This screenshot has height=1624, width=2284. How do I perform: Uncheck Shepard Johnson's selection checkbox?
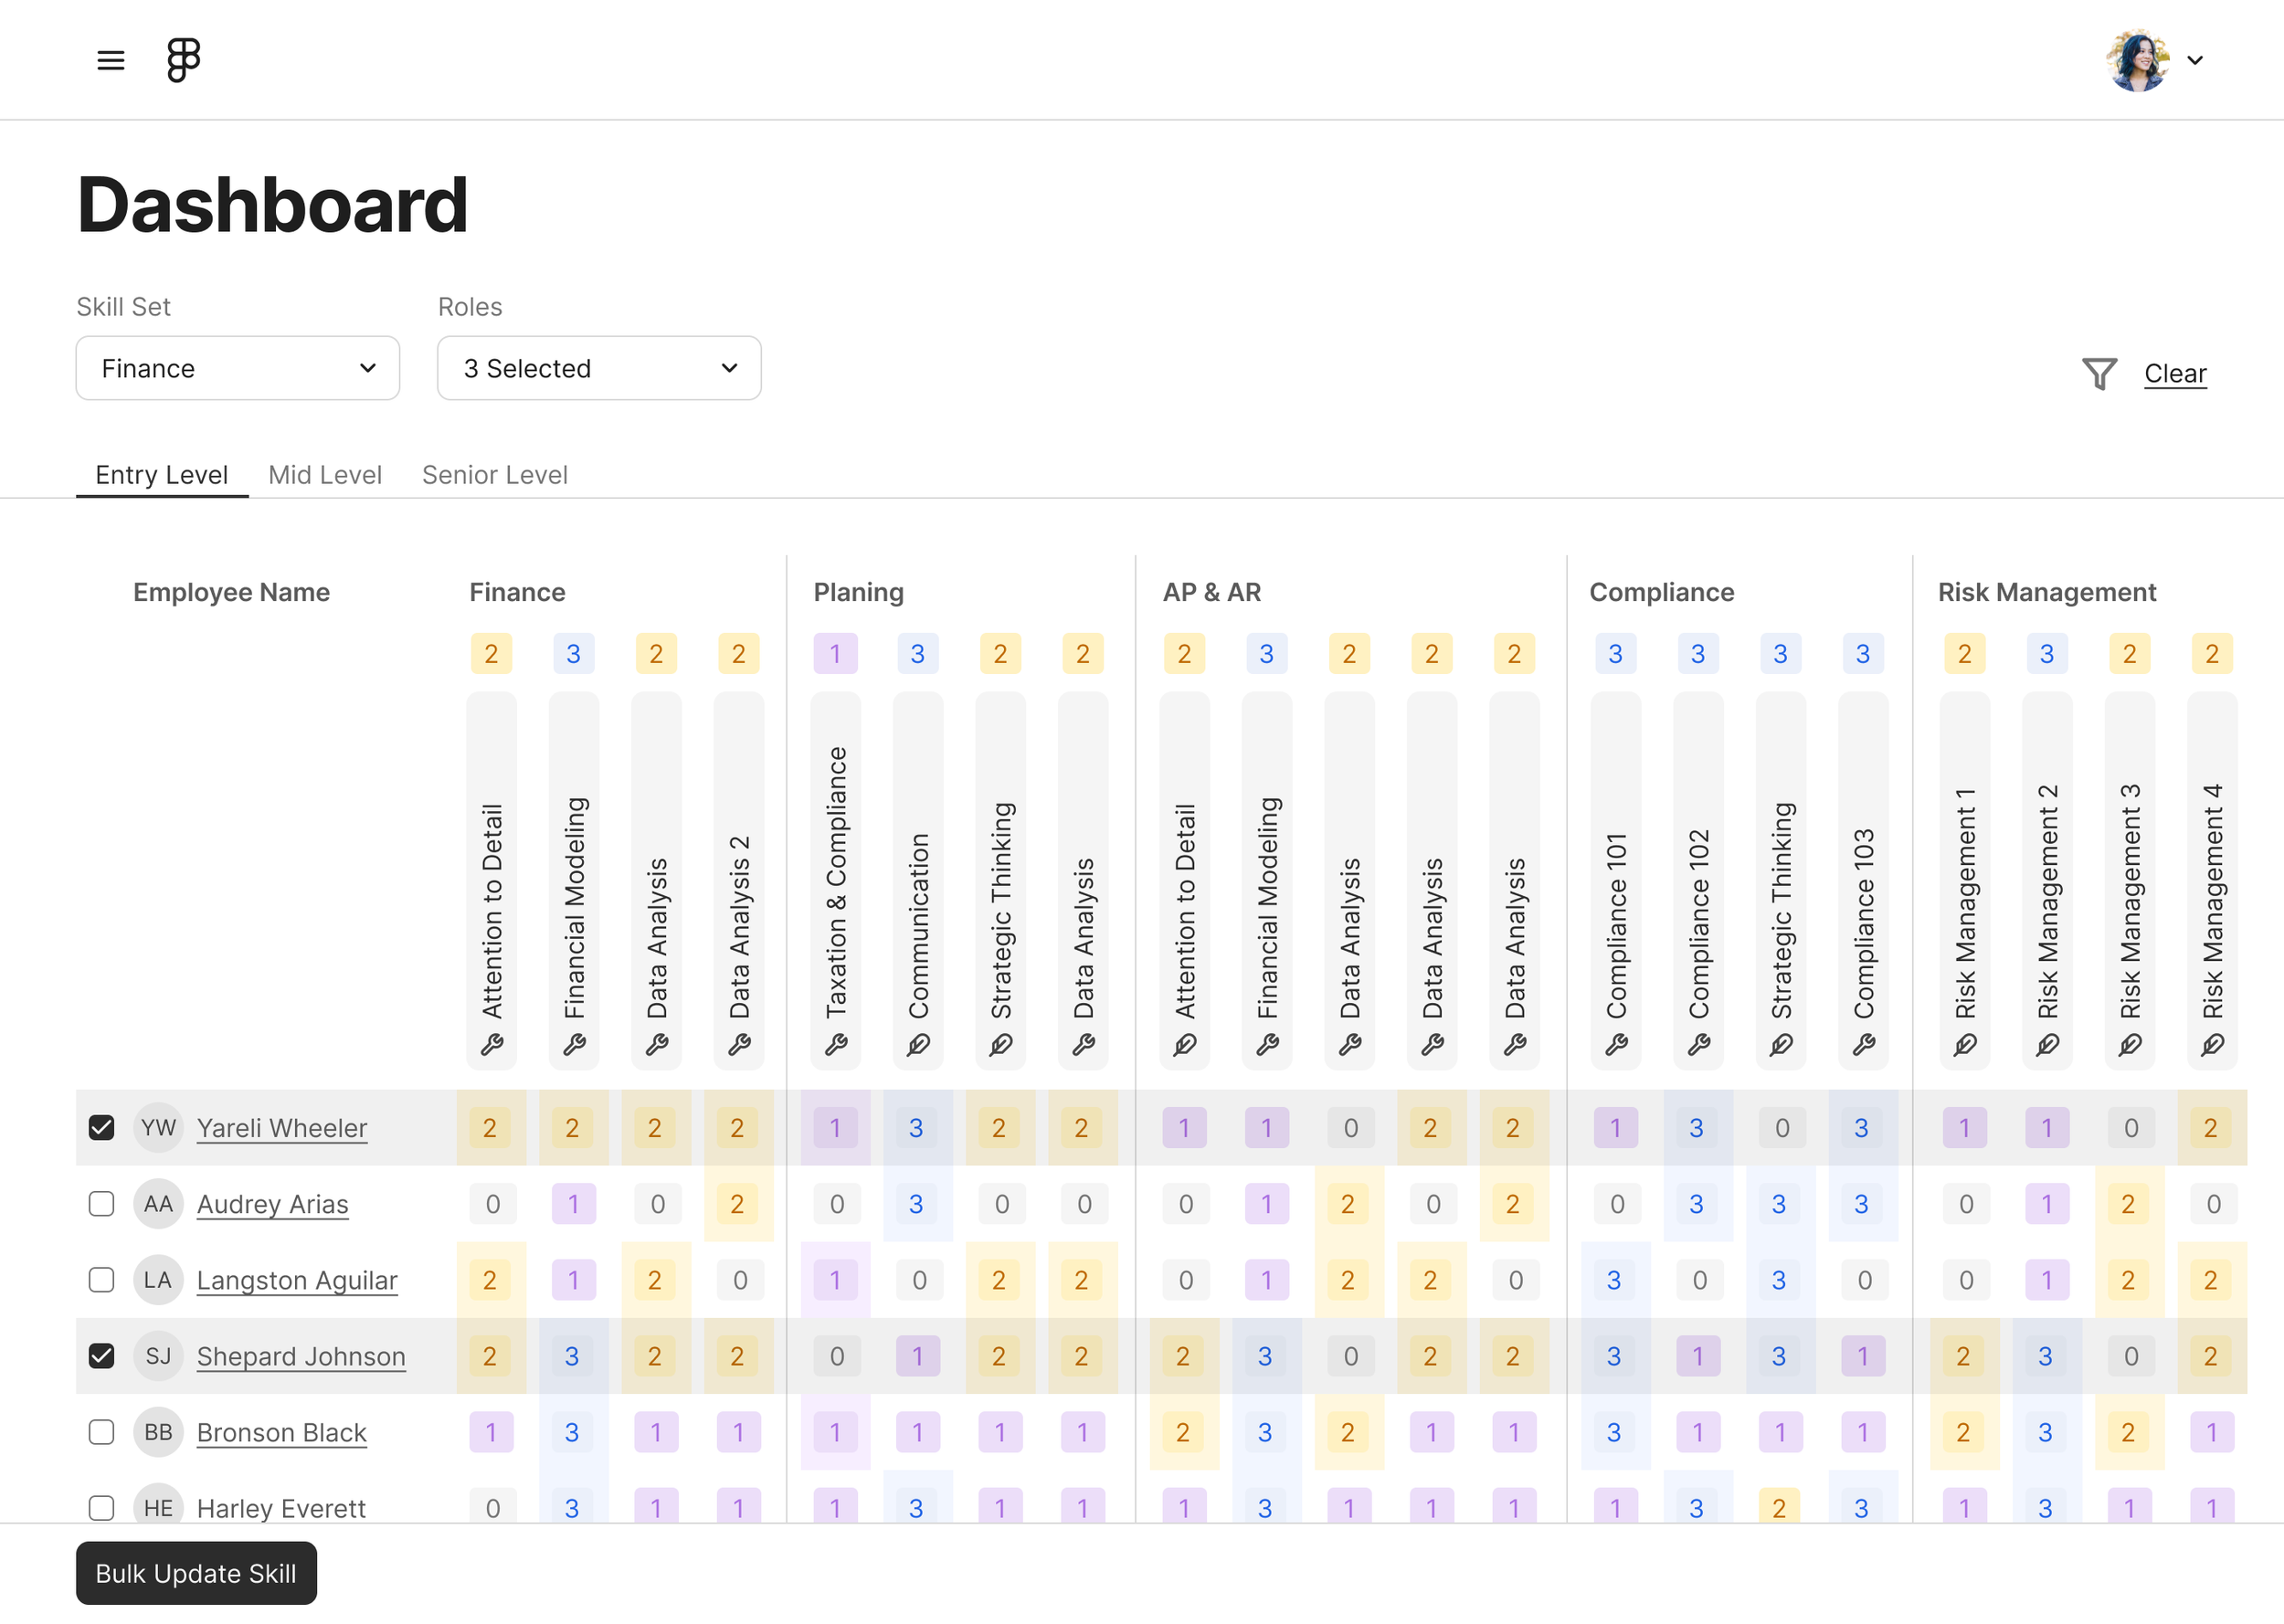pyautogui.click(x=101, y=1356)
